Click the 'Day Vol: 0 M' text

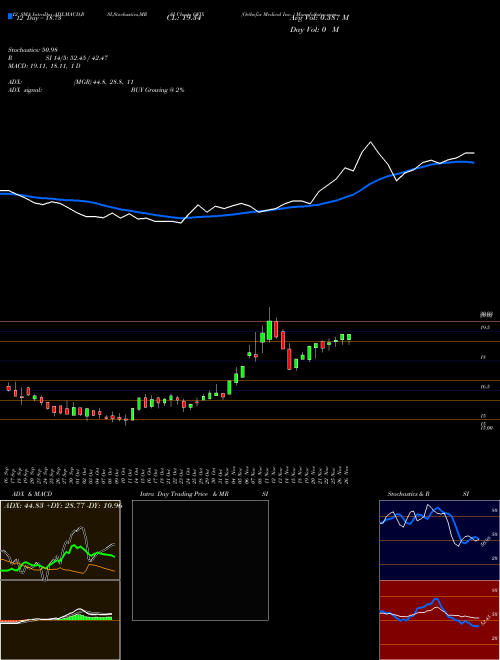point(314,30)
